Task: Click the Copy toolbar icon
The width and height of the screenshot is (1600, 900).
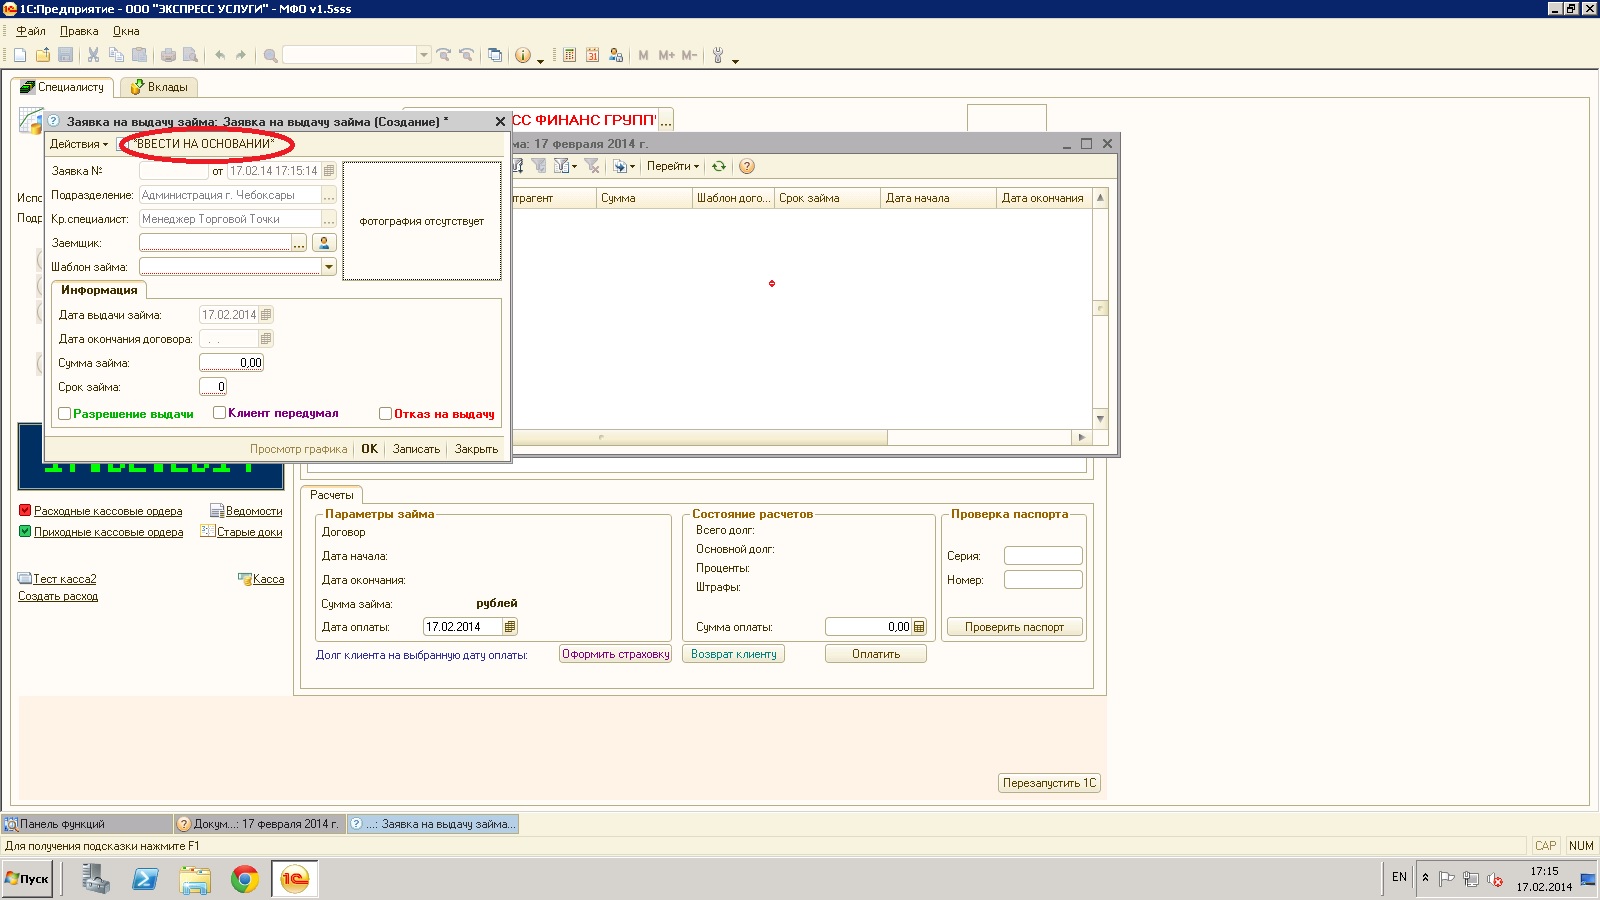Action: tap(116, 55)
